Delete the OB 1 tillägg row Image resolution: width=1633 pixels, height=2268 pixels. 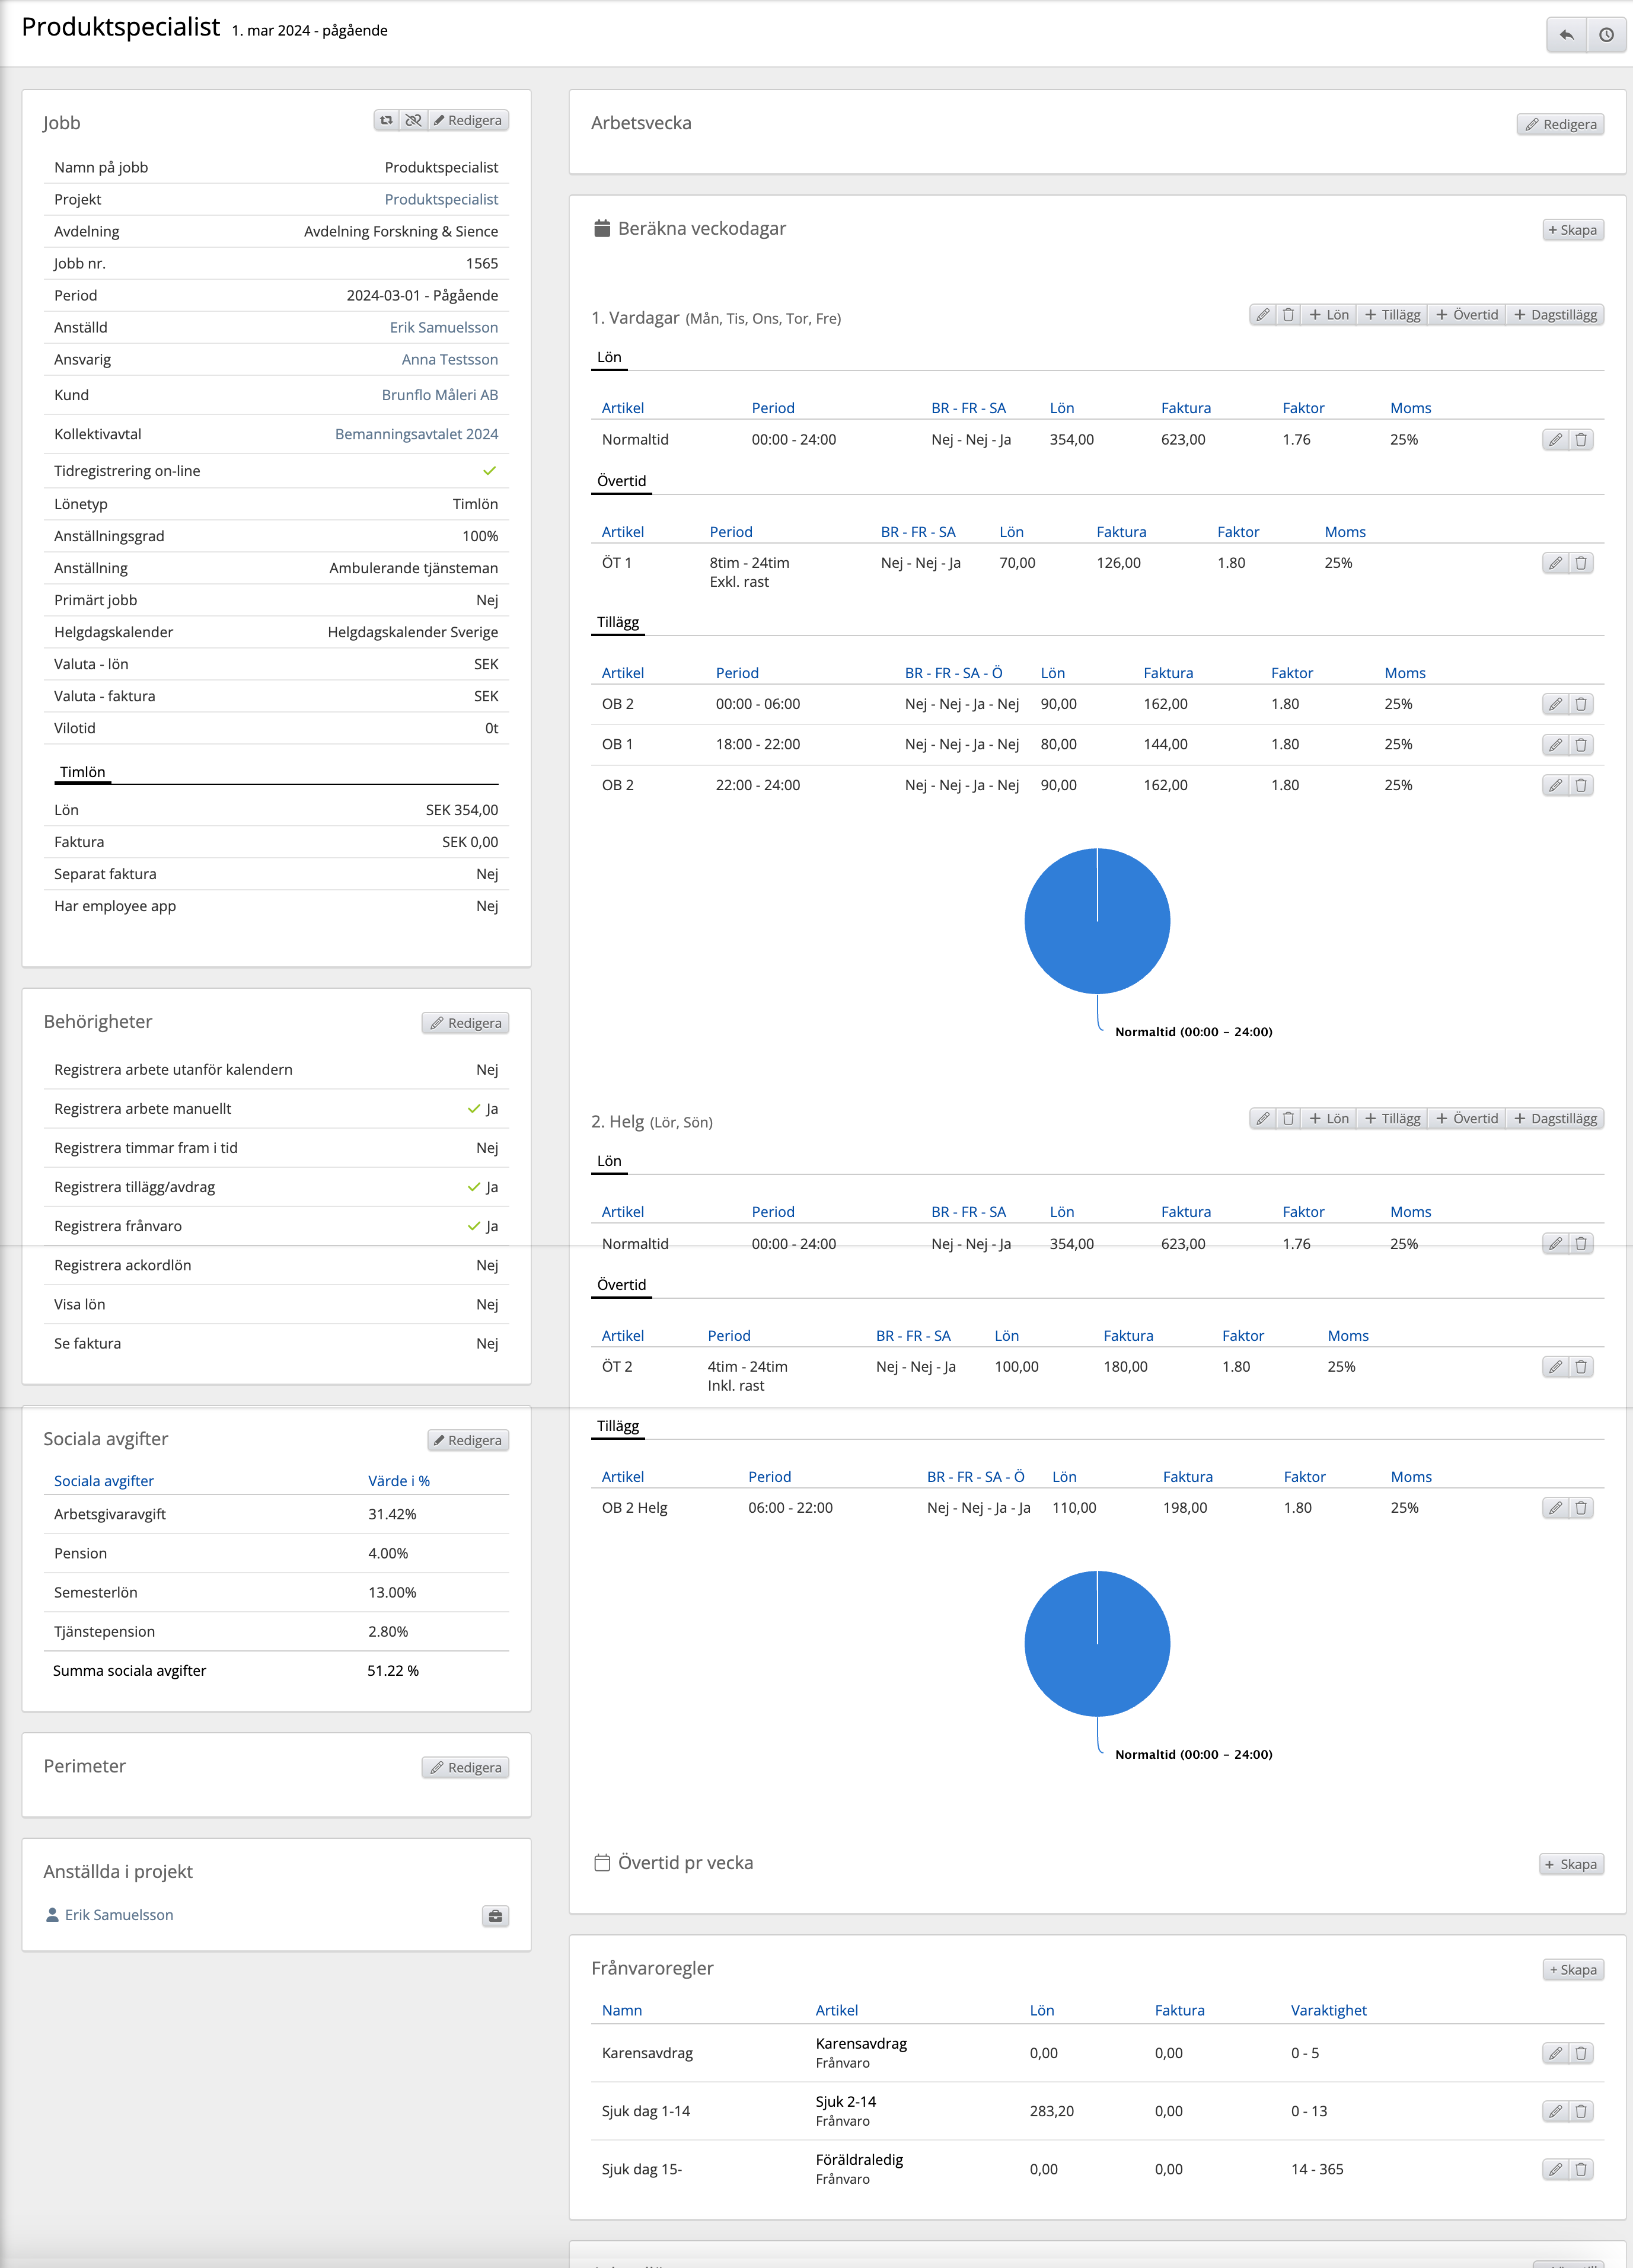pos(1581,745)
